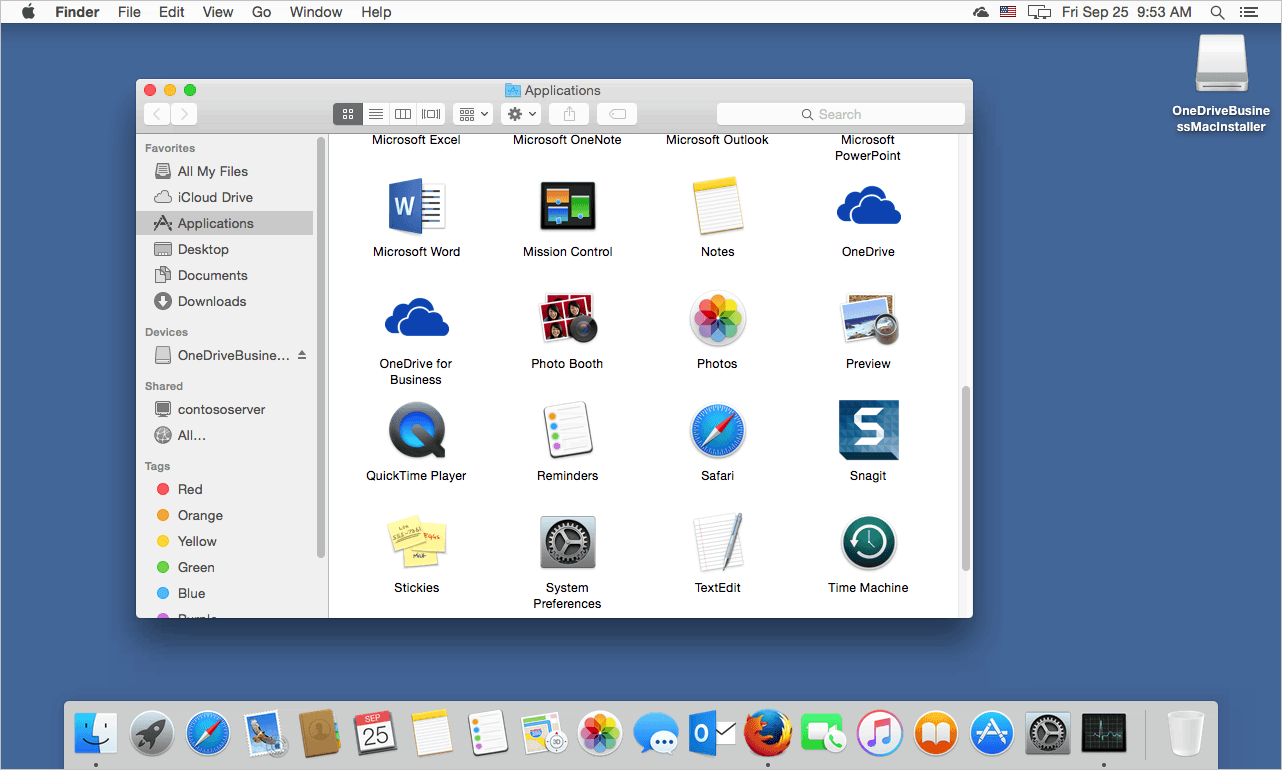
Task: Open the Edit menu
Action: (172, 12)
